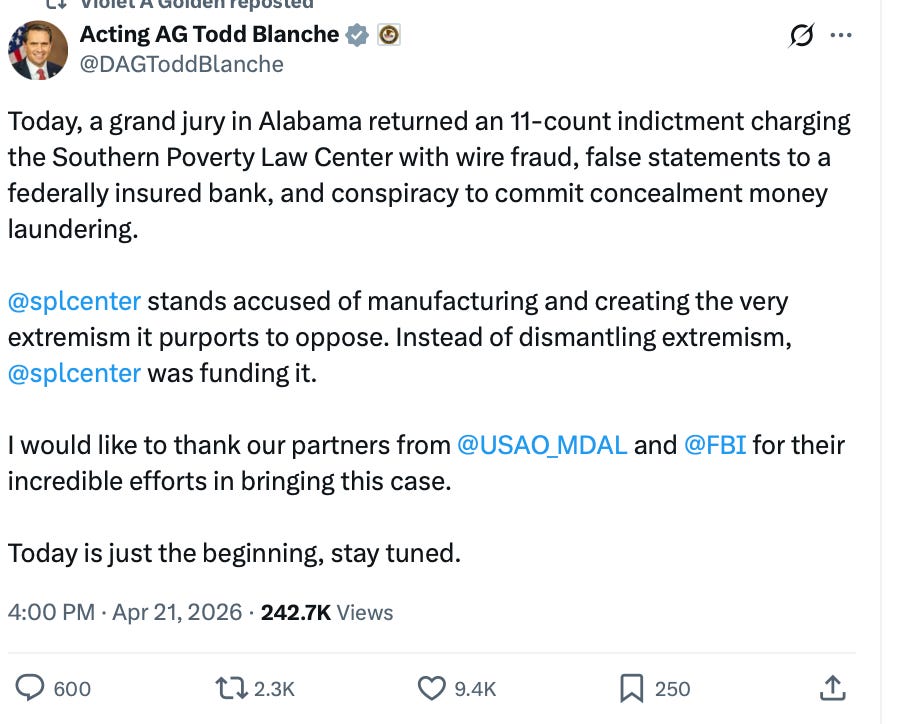Open the share icon at bottom right
This screenshot has width=908, height=724.
click(x=832, y=688)
